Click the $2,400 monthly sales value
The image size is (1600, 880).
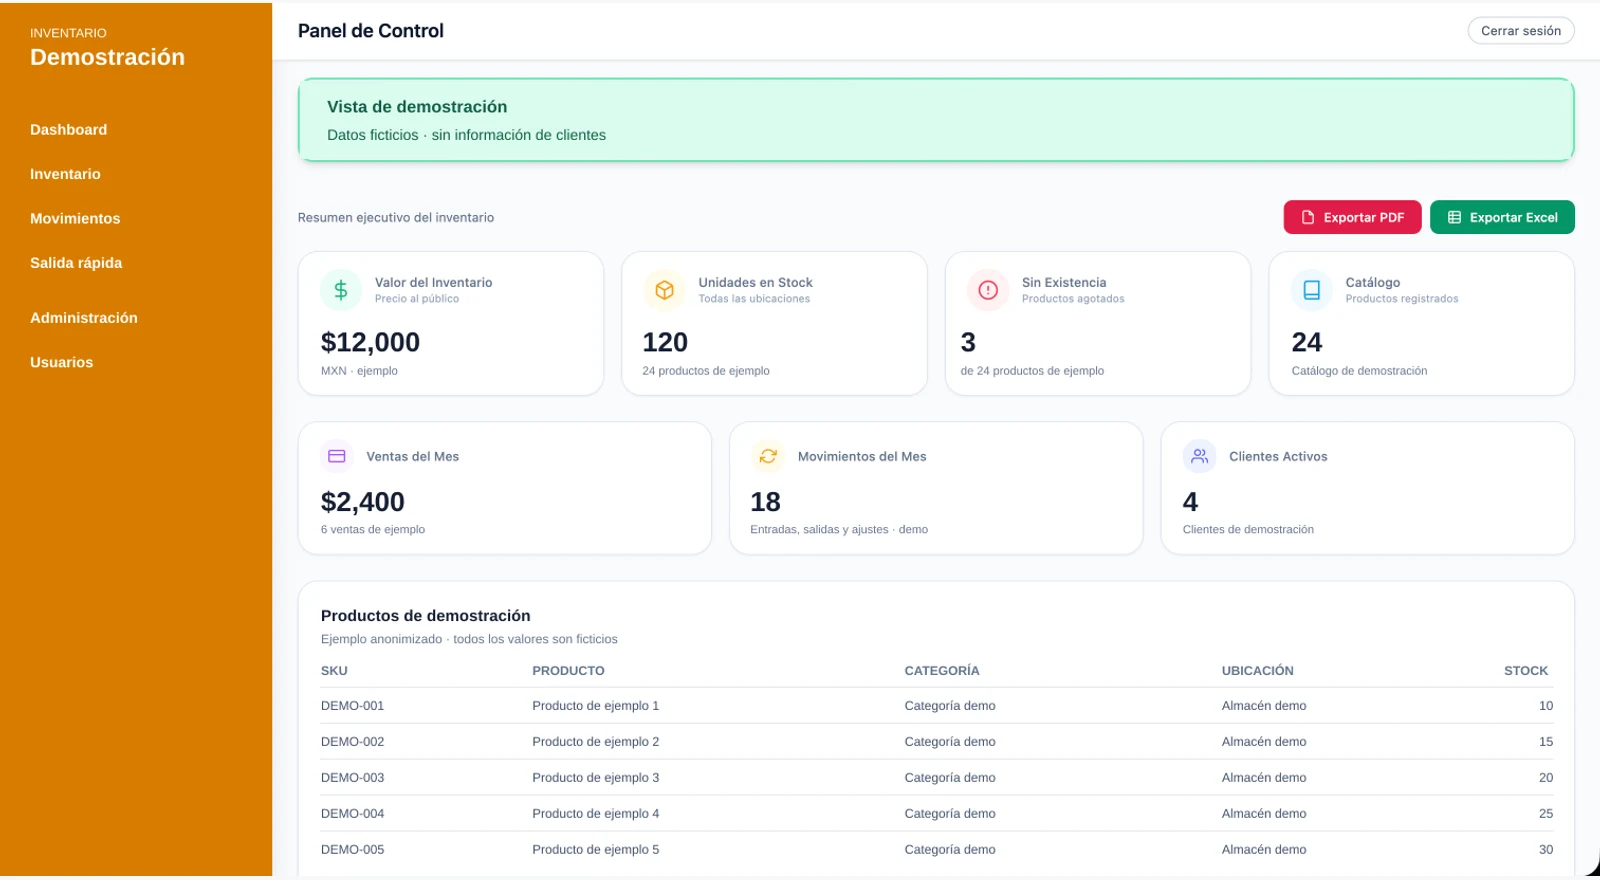(x=363, y=502)
